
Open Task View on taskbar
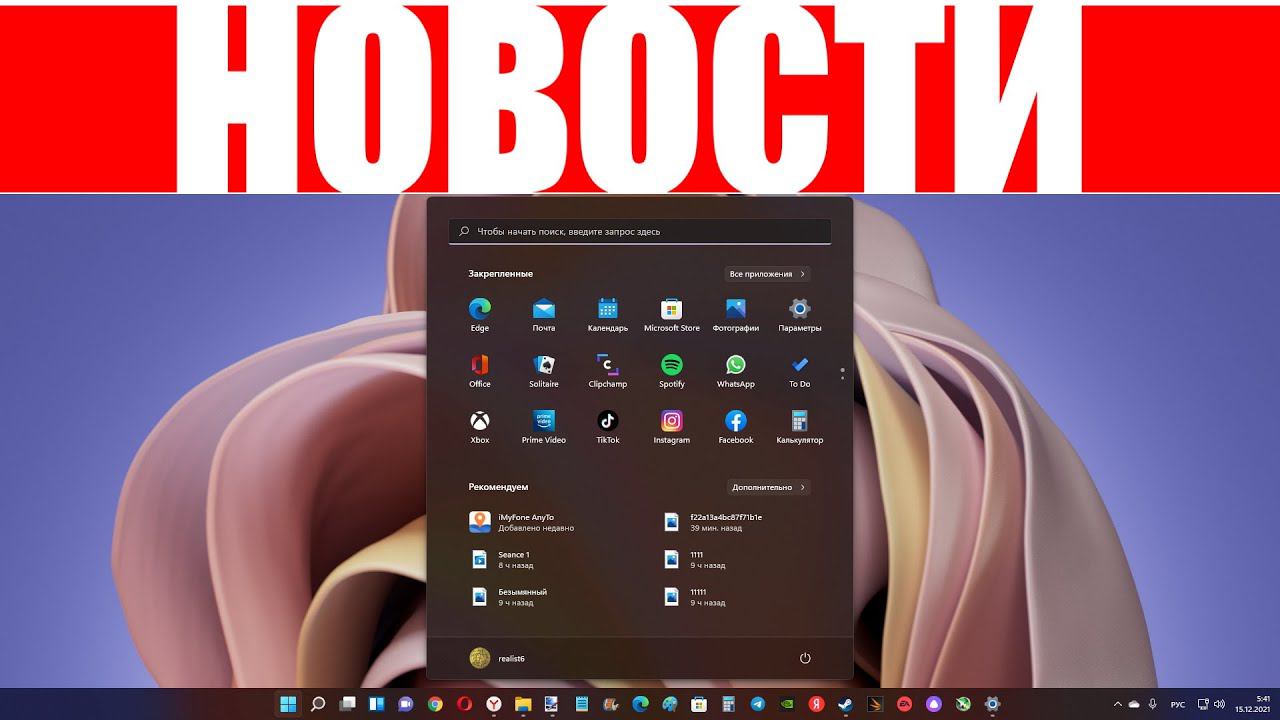point(347,704)
